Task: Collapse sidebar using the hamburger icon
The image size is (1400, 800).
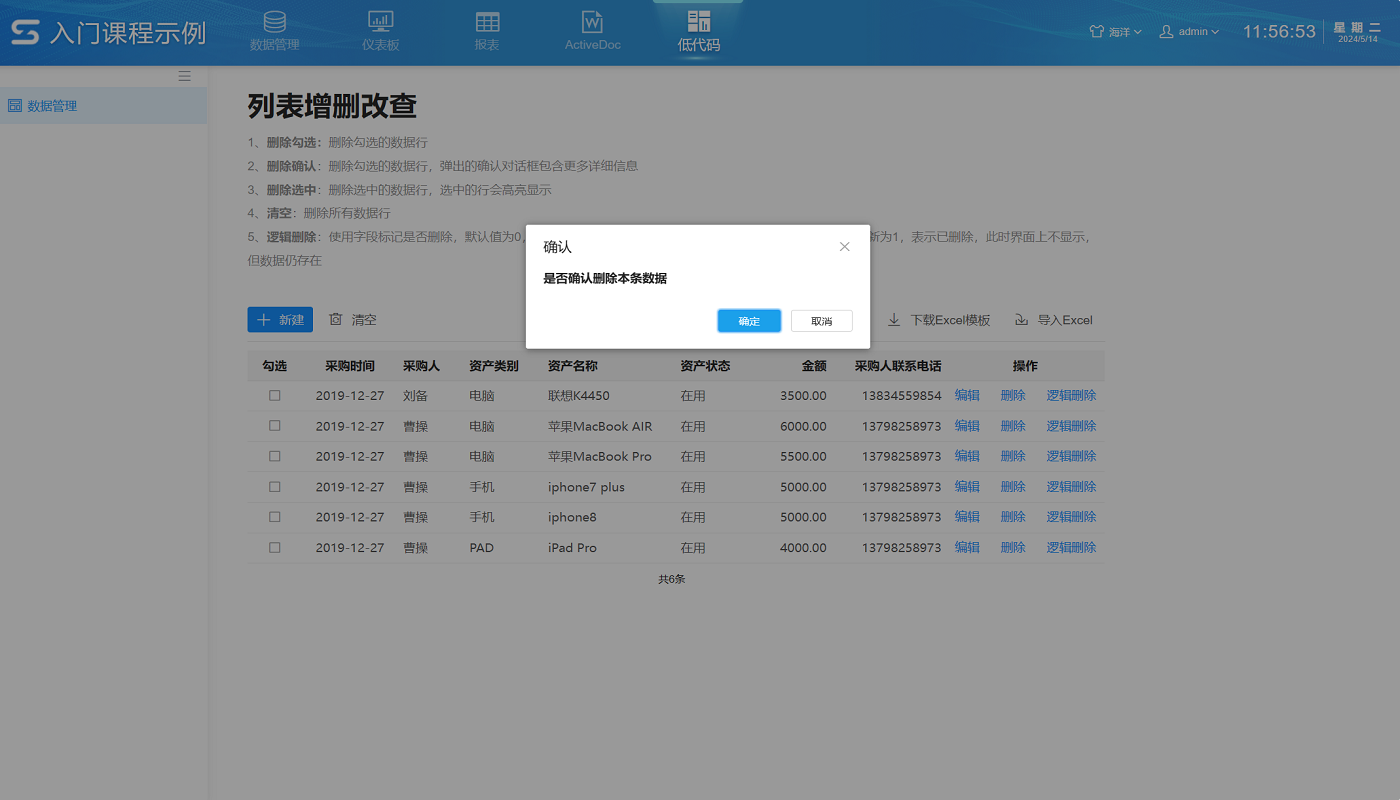Action: (x=184, y=76)
